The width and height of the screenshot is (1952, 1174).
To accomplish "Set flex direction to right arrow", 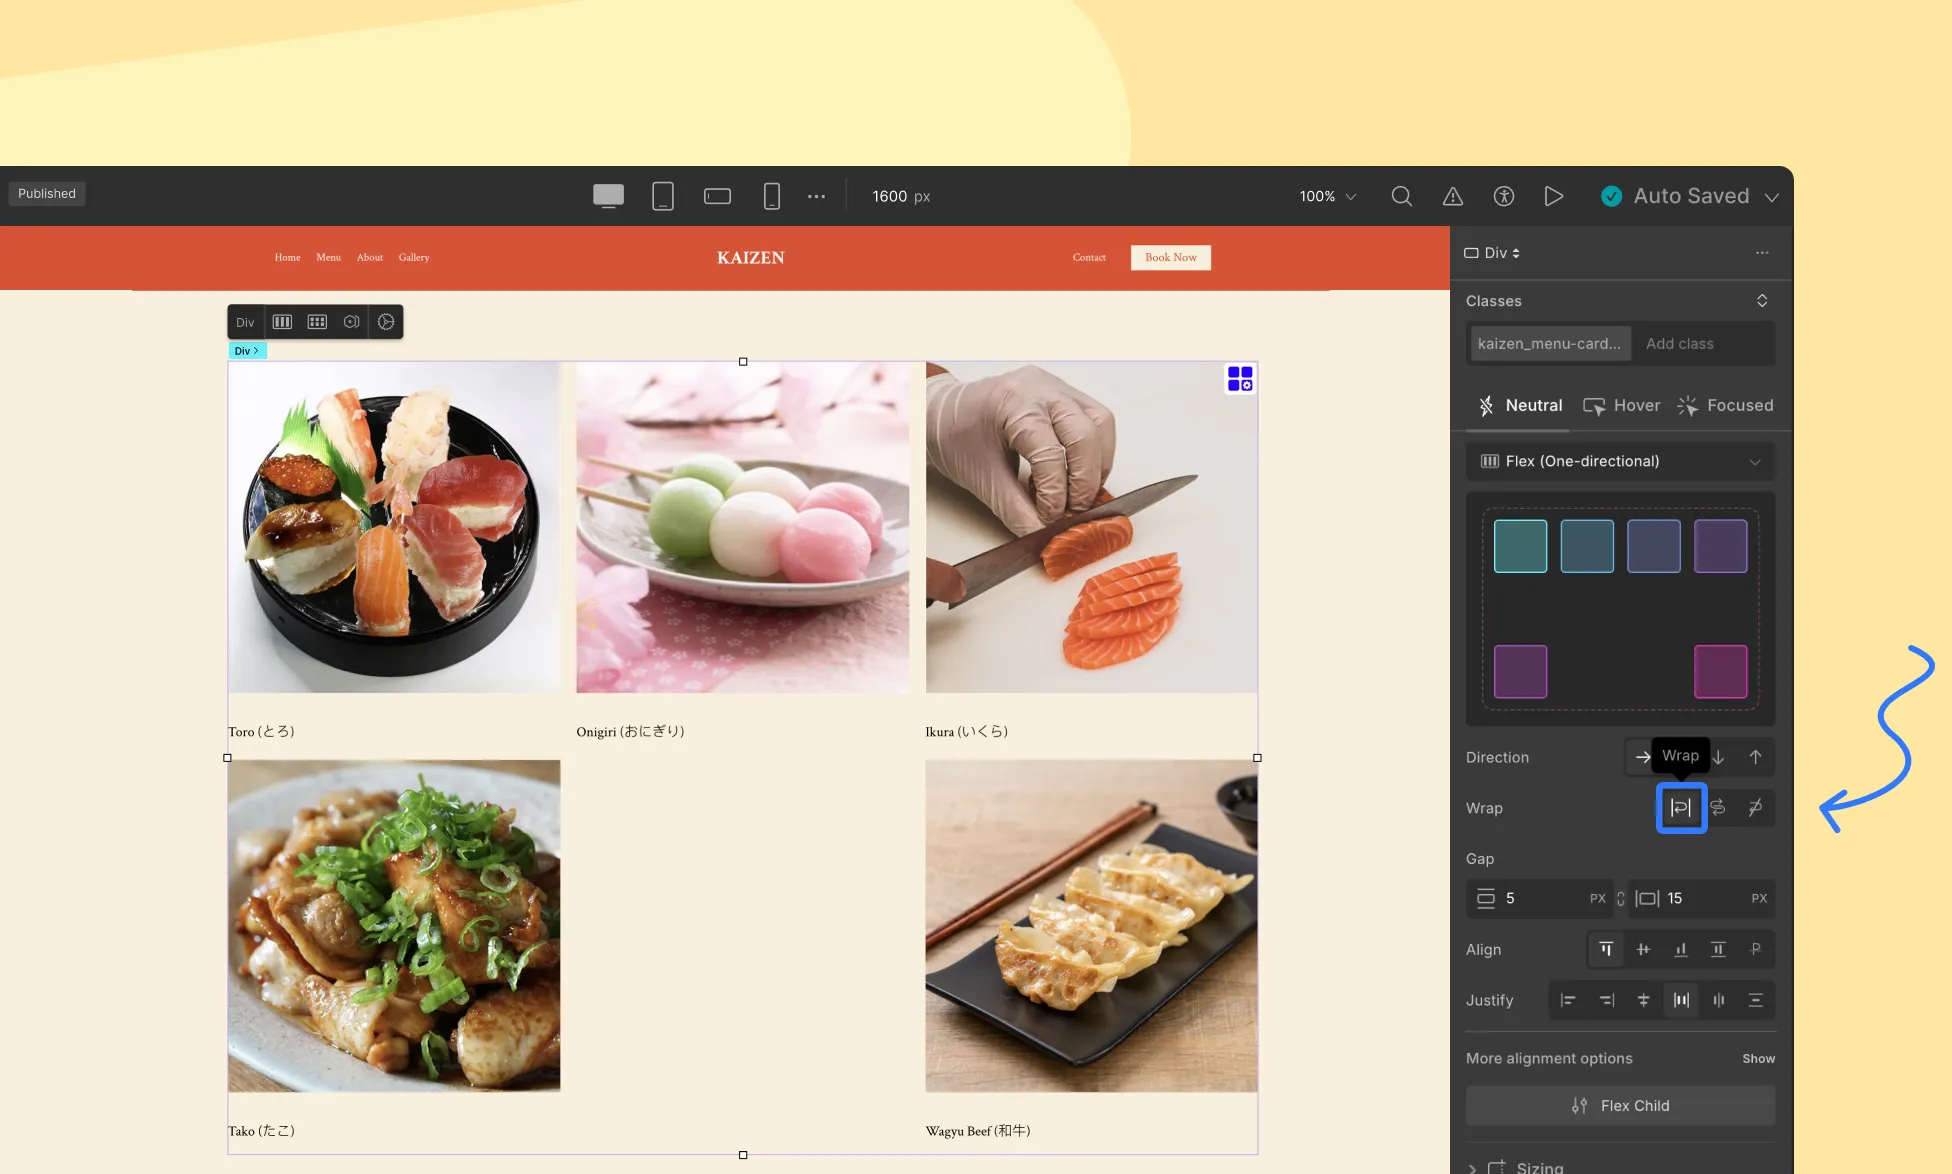I will (x=1642, y=757).
